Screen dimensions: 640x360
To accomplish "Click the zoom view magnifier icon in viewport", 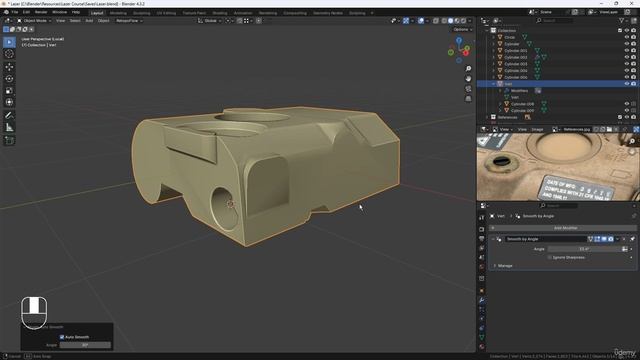I will pyautogui.click(x=468, y=69).
